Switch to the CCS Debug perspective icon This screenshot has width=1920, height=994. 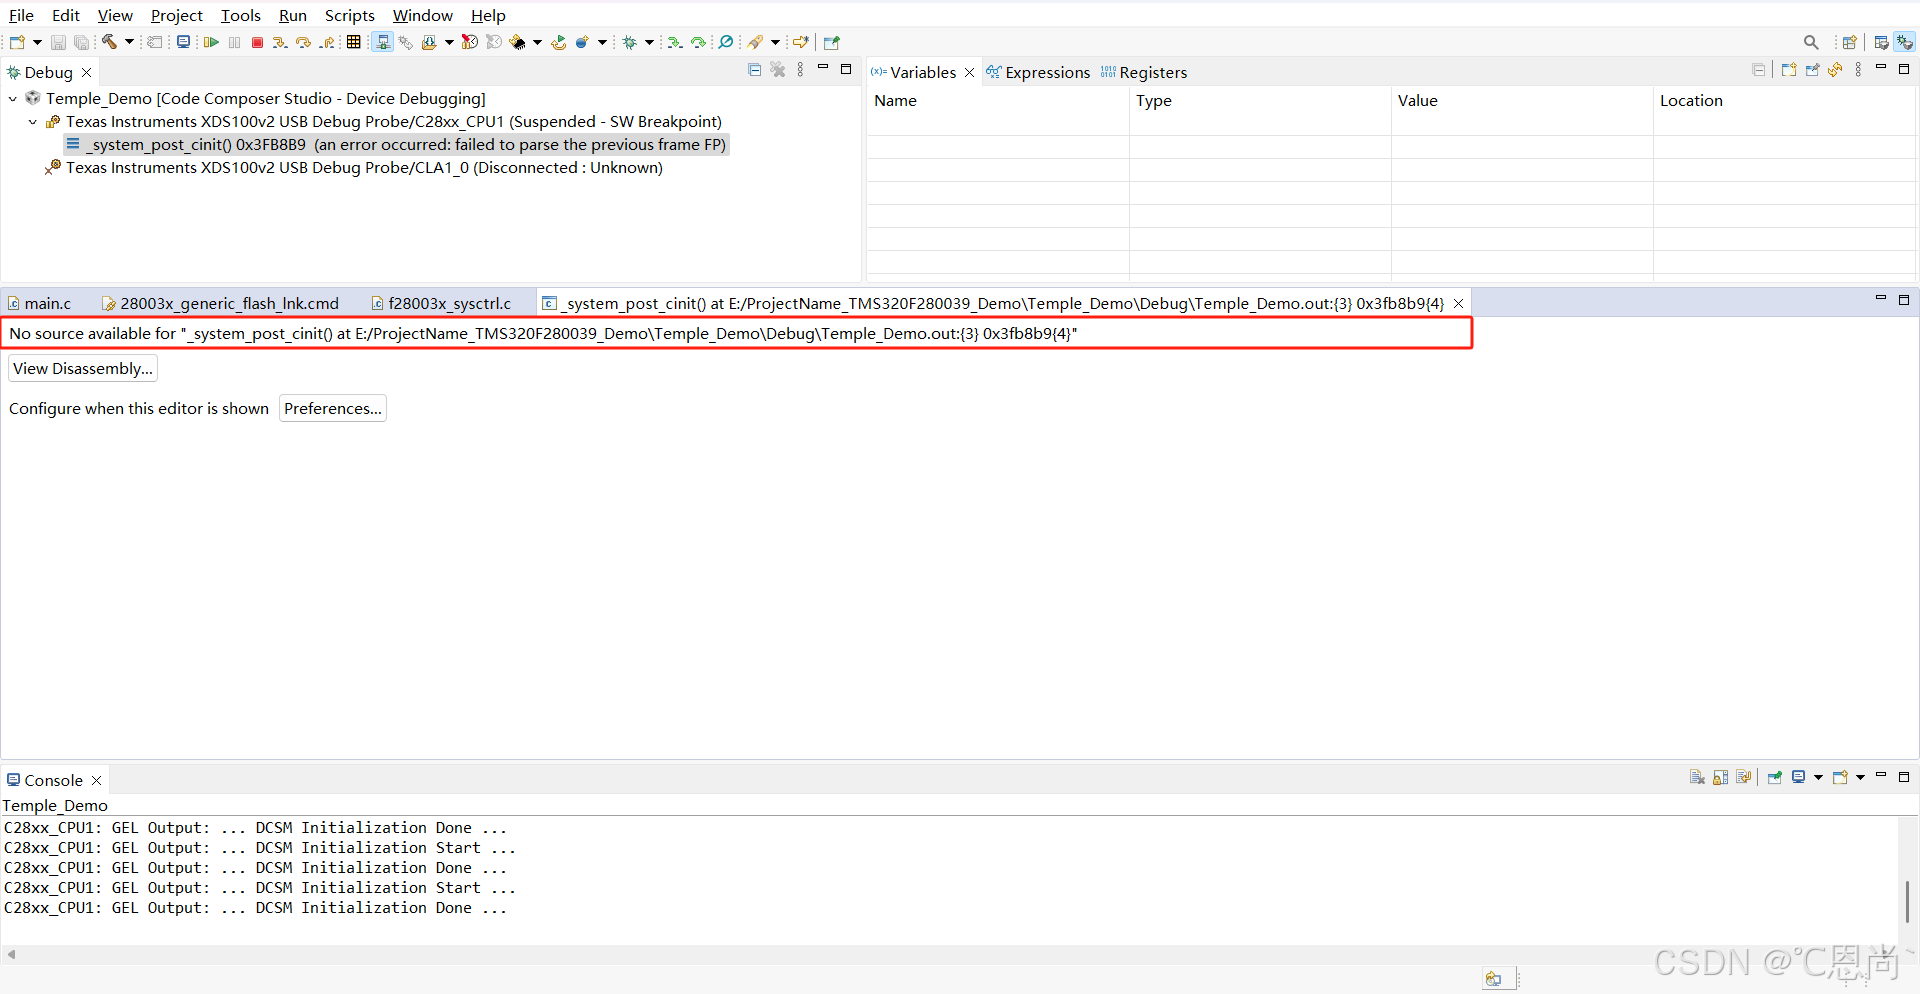[x=1905, y=42]
